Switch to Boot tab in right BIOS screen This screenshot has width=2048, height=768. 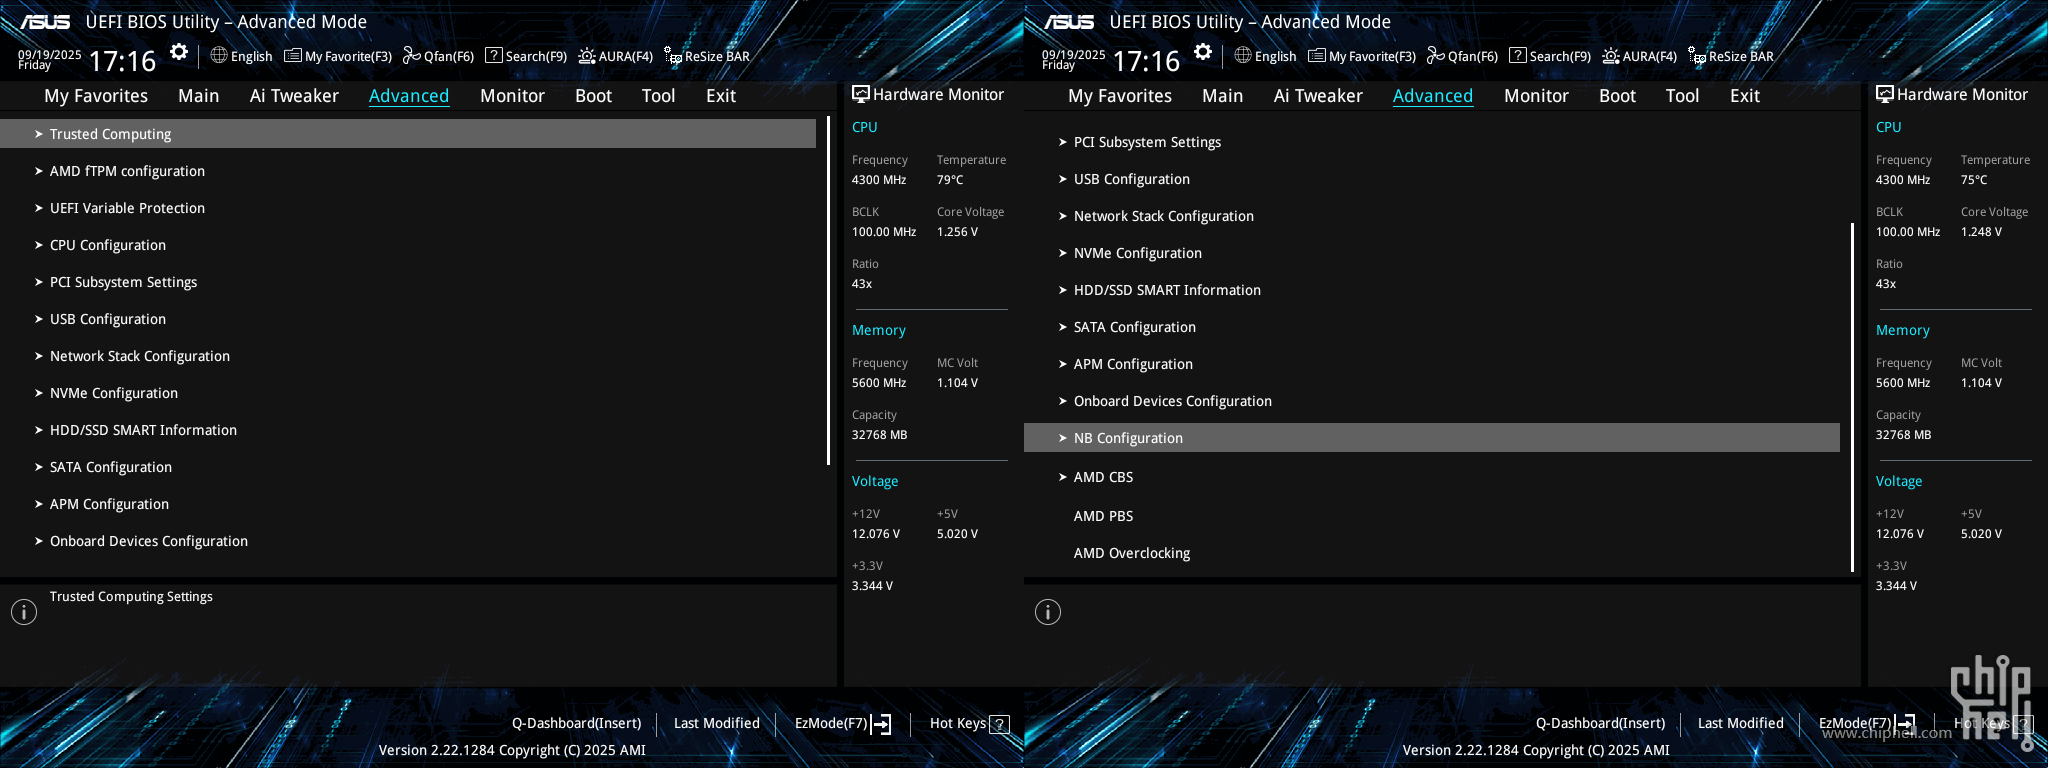[x=1617, y=96]
